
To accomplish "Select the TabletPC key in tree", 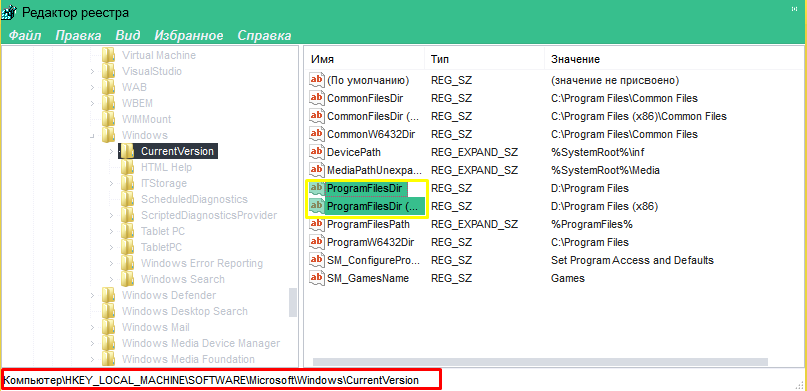I will [161, 247].
